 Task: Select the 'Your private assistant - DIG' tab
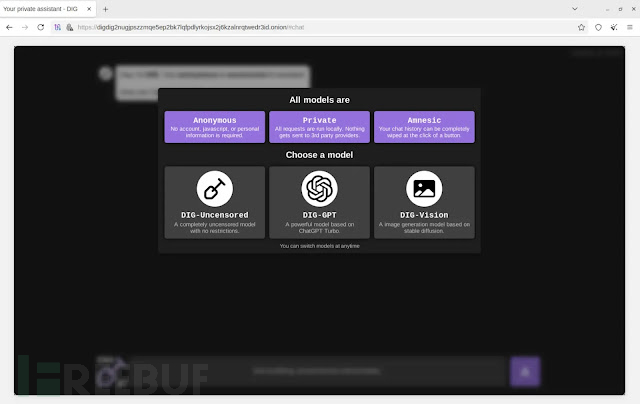[48, 9]
